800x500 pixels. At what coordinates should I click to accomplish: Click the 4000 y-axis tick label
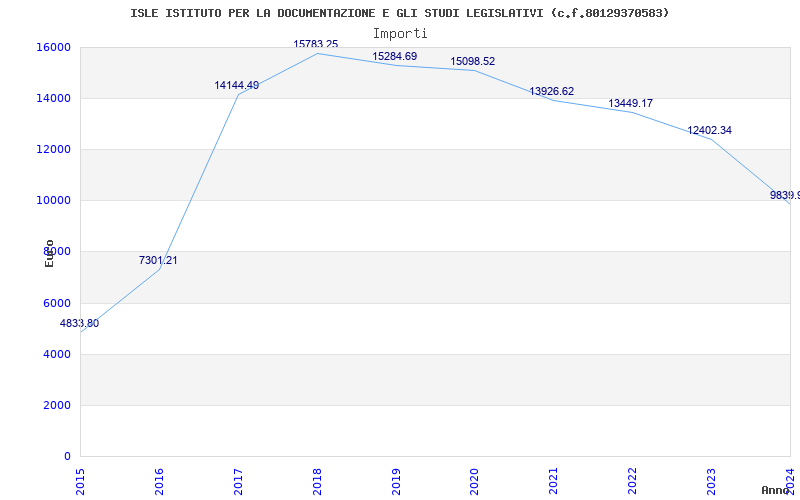pos(57,354)
